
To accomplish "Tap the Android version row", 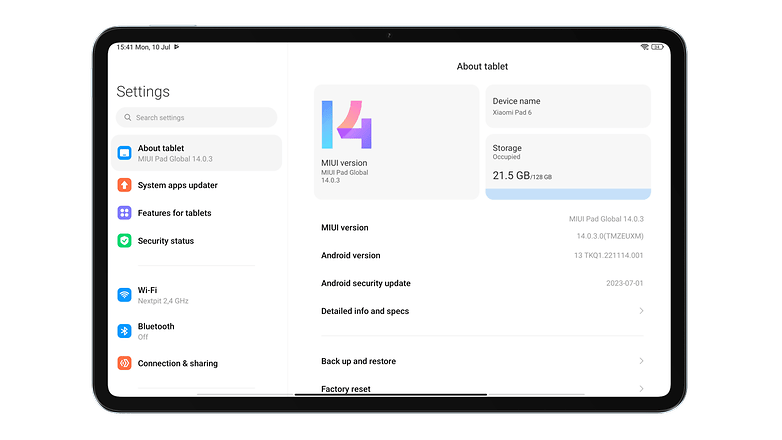I will 482,255.
